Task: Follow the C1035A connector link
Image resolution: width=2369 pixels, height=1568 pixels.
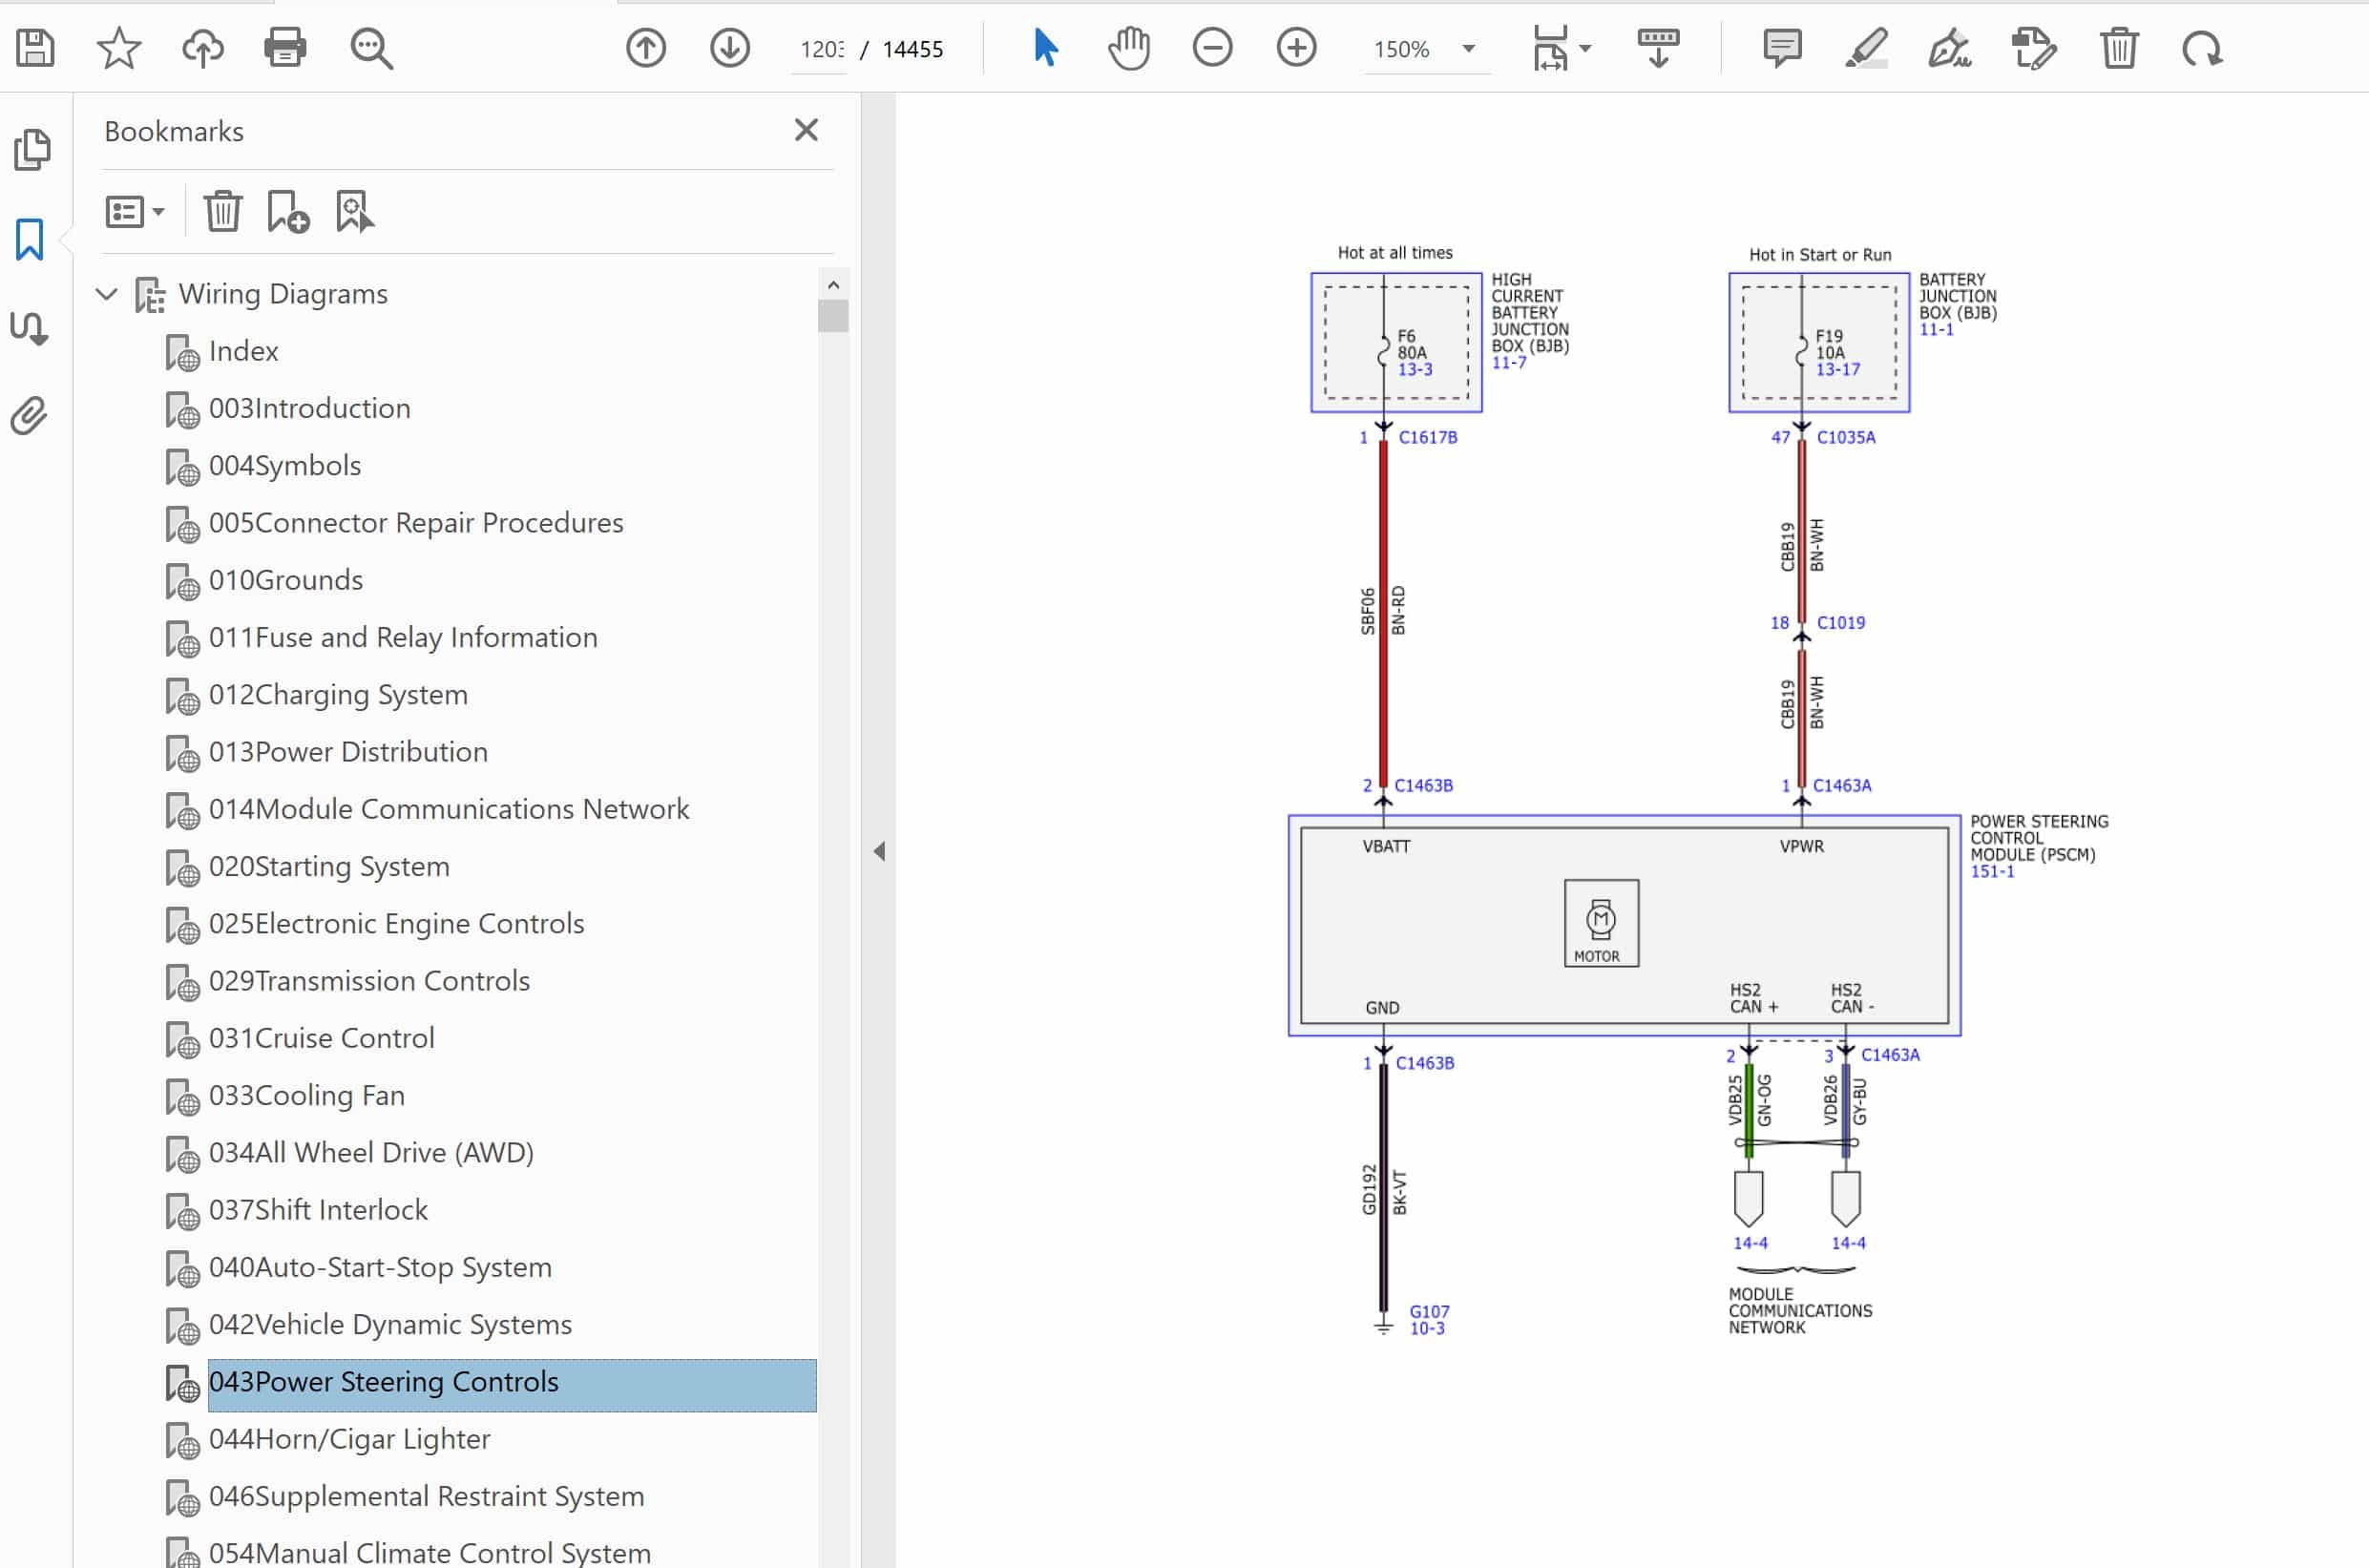Action: coord(1846,437)
